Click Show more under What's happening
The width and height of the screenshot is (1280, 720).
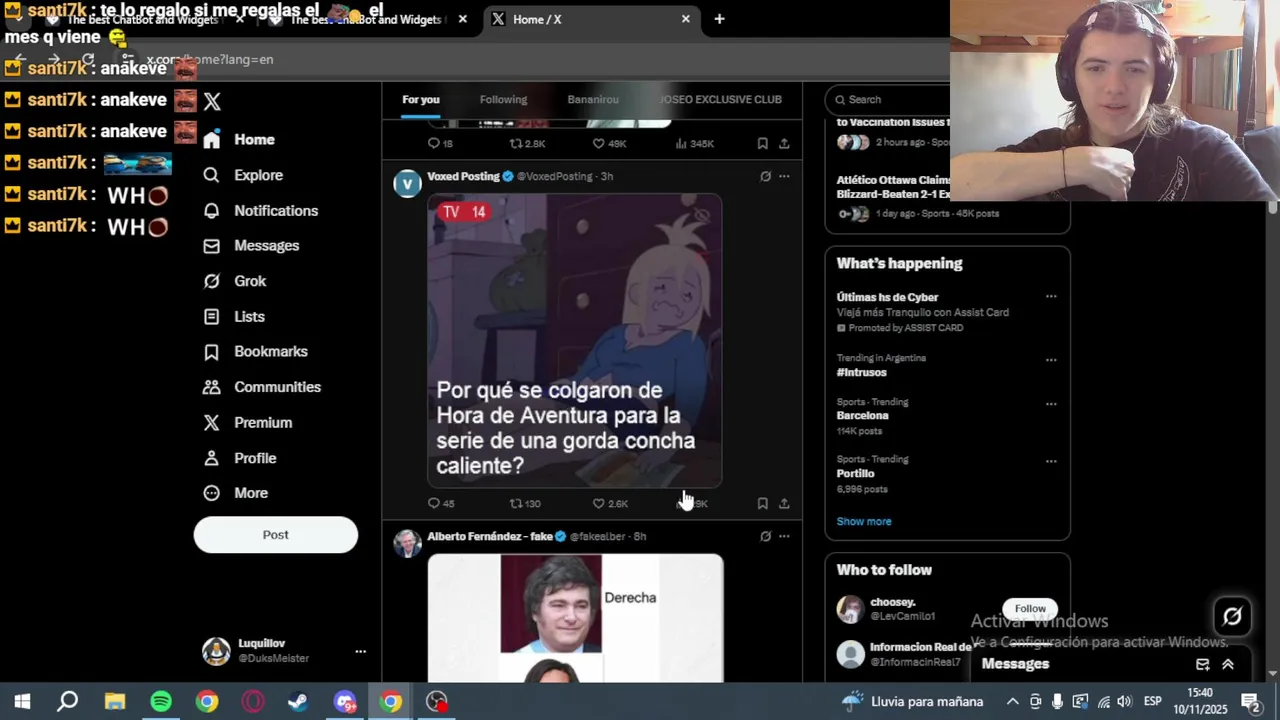(864, 522)
